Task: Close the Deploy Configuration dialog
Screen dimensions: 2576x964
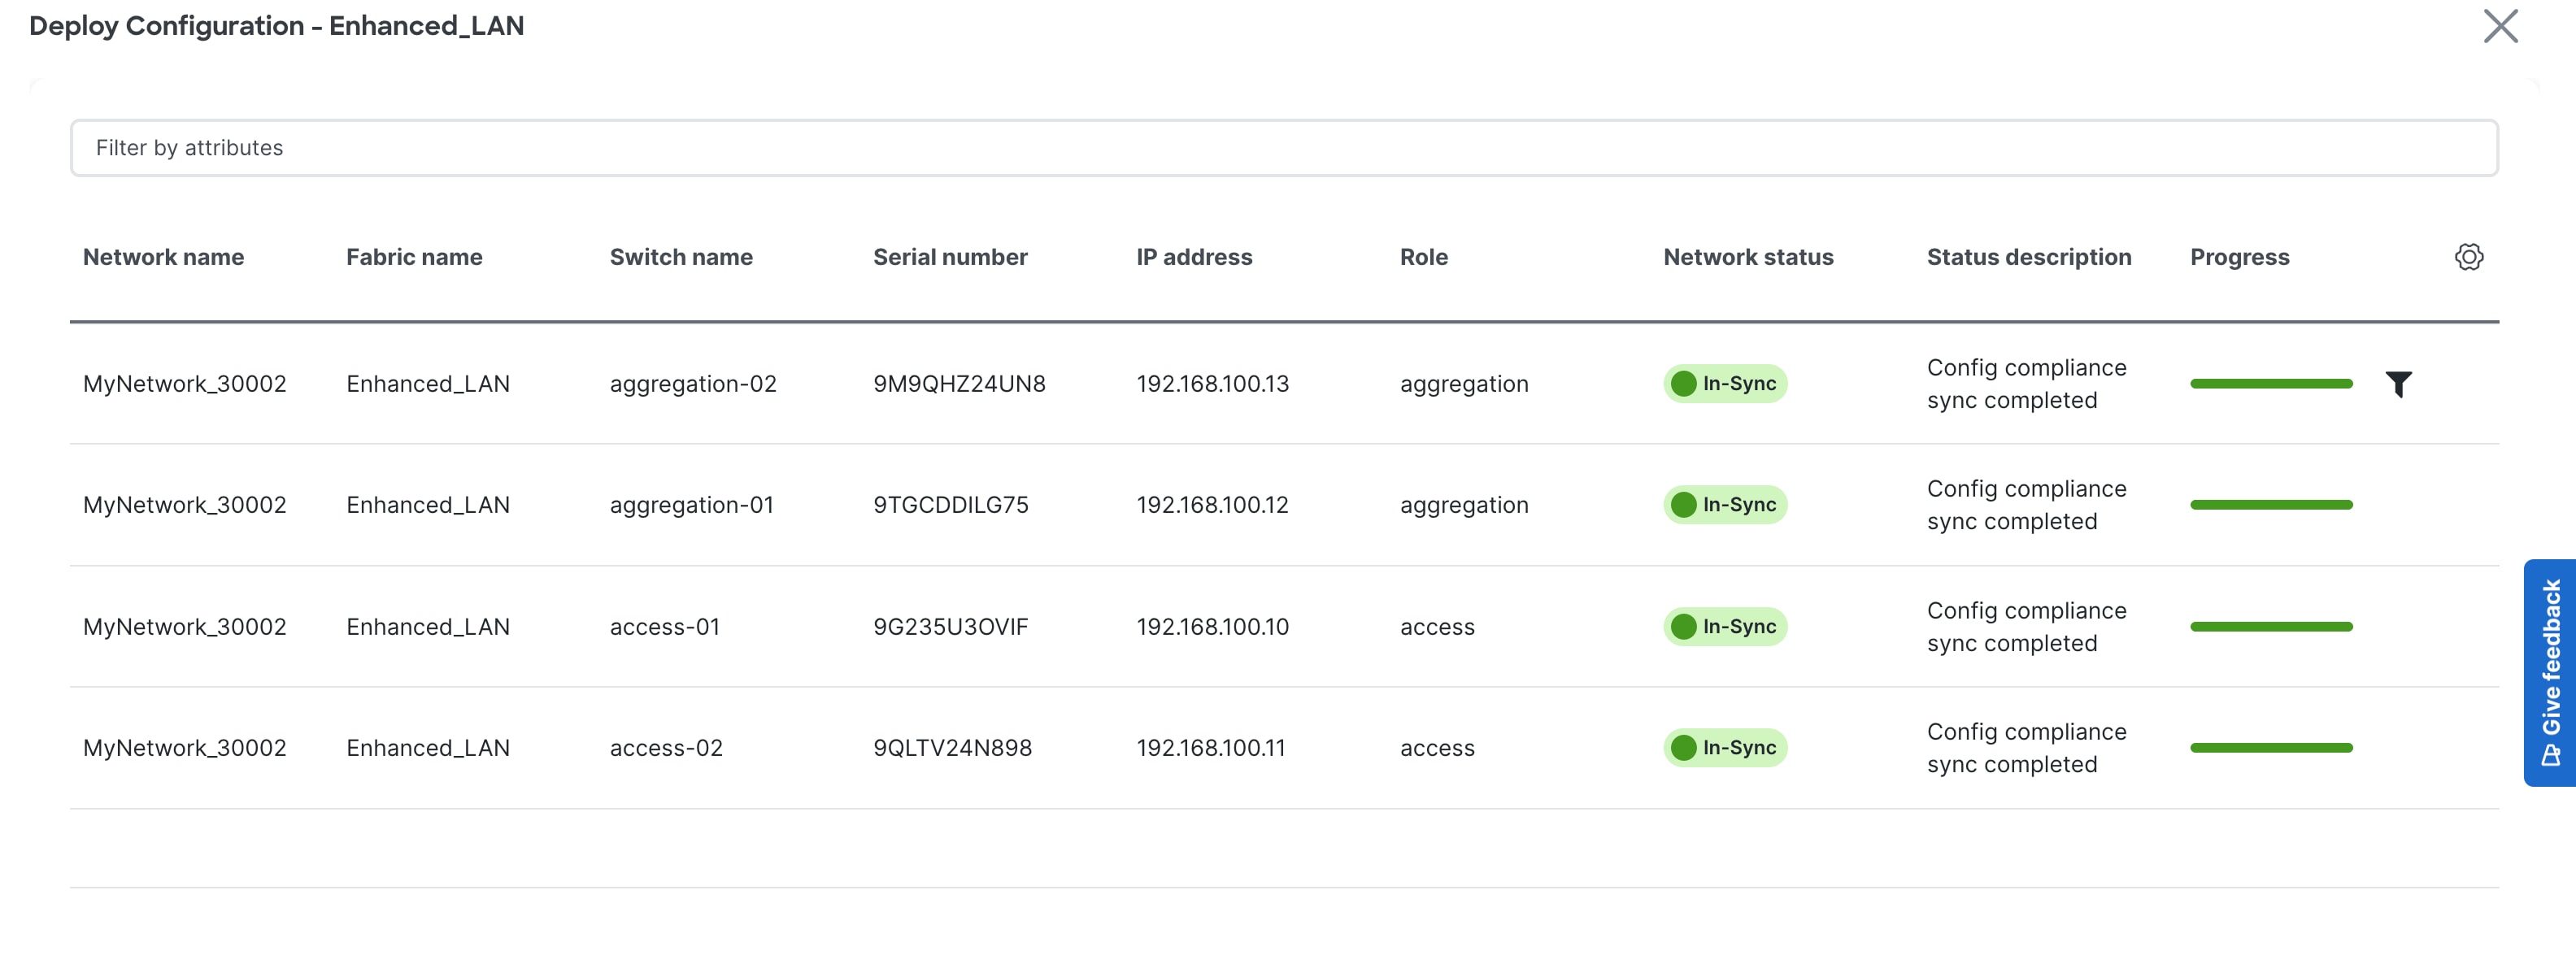Action: click(x=2500, y=27)
